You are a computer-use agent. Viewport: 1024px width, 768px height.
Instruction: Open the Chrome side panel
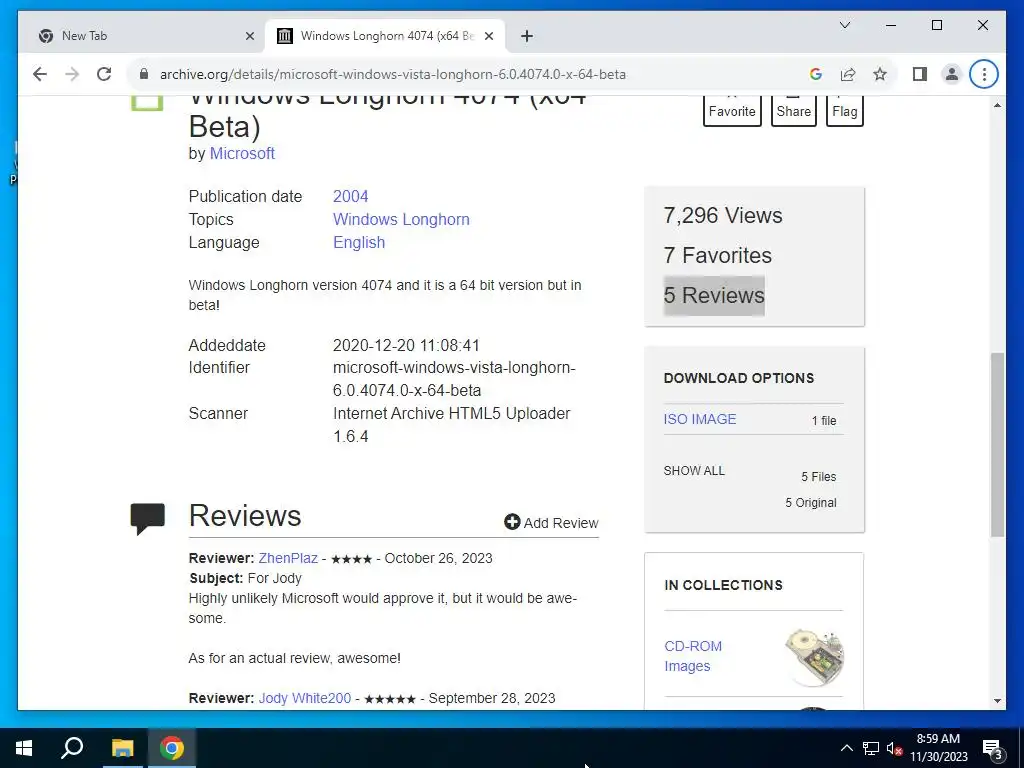pos(920,74)
